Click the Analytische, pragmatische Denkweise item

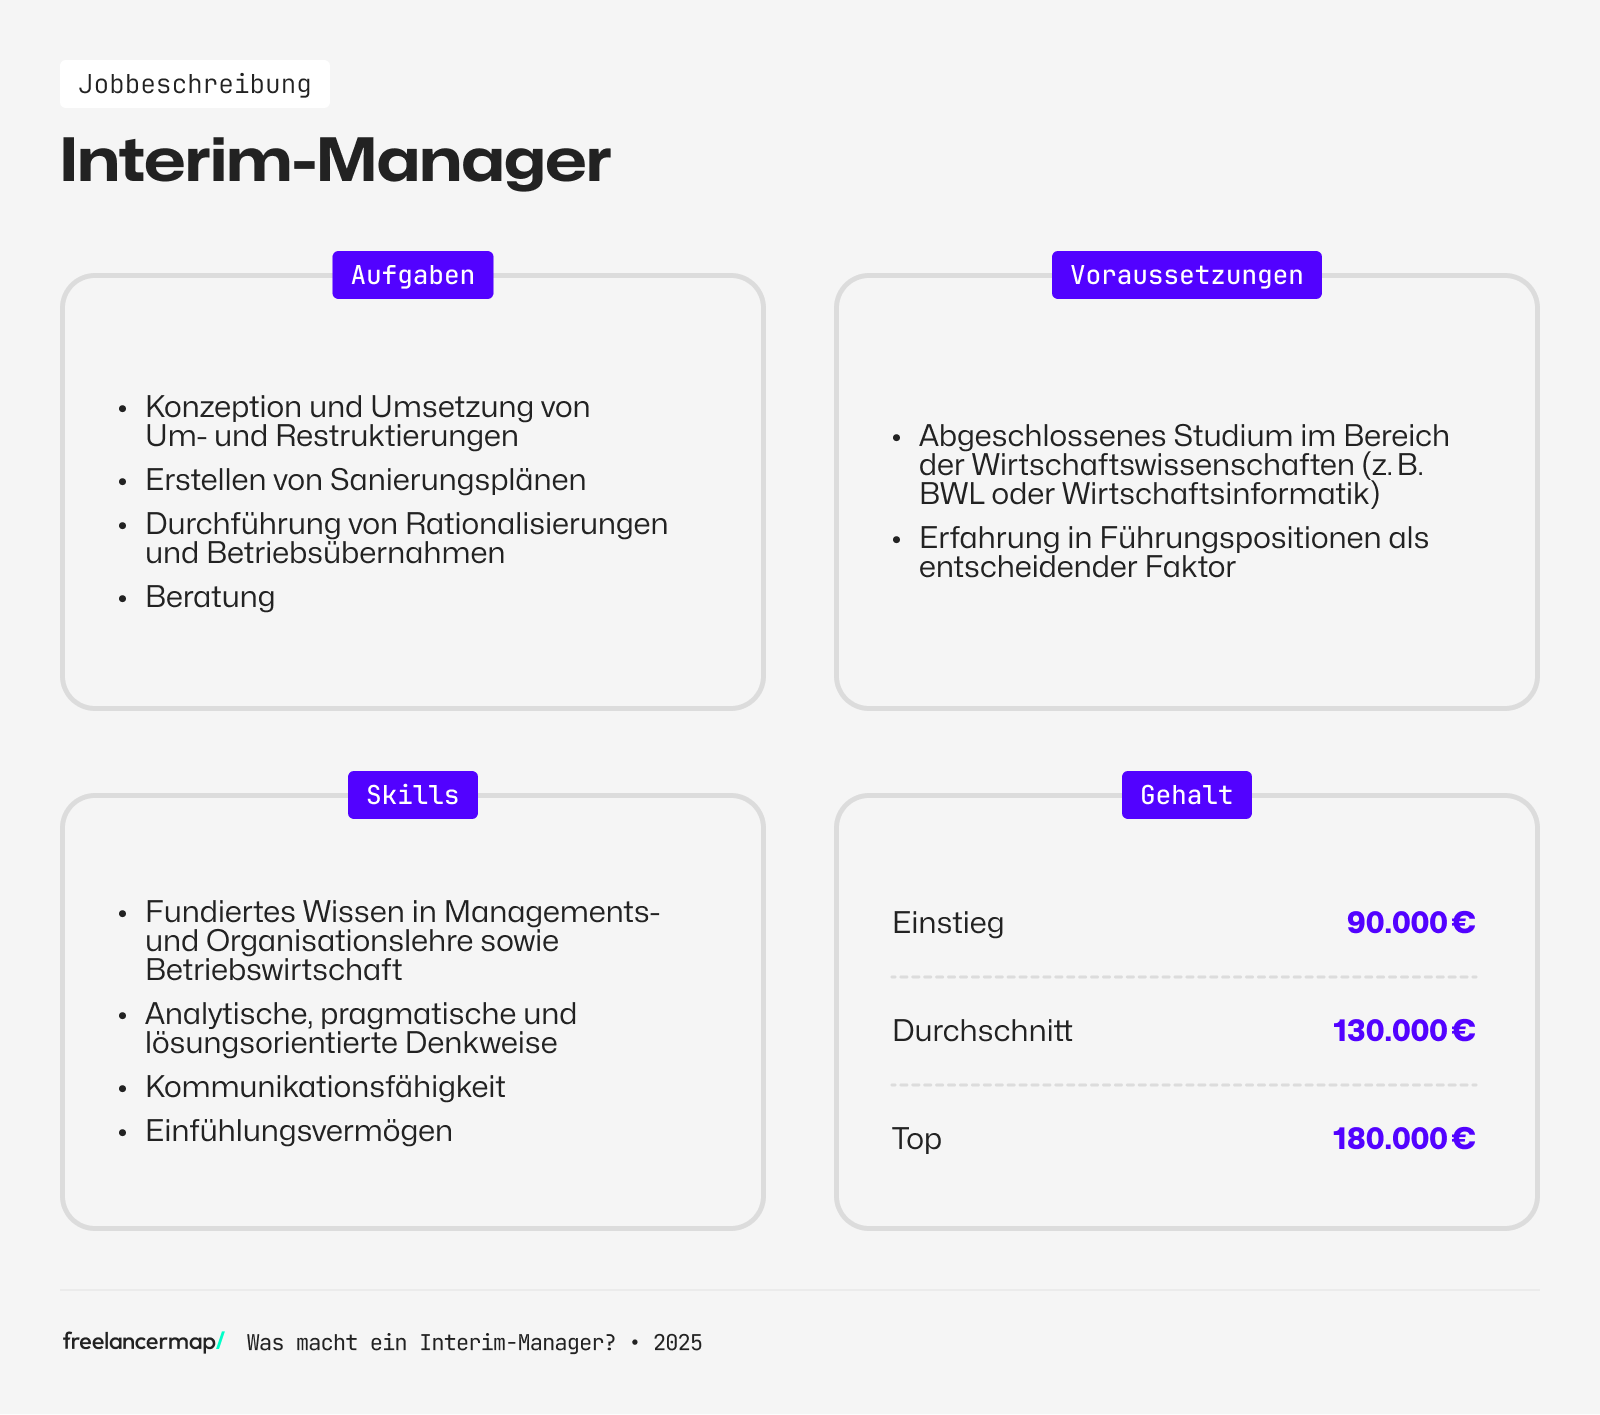pyautogui.click(x=360, y=1028)
